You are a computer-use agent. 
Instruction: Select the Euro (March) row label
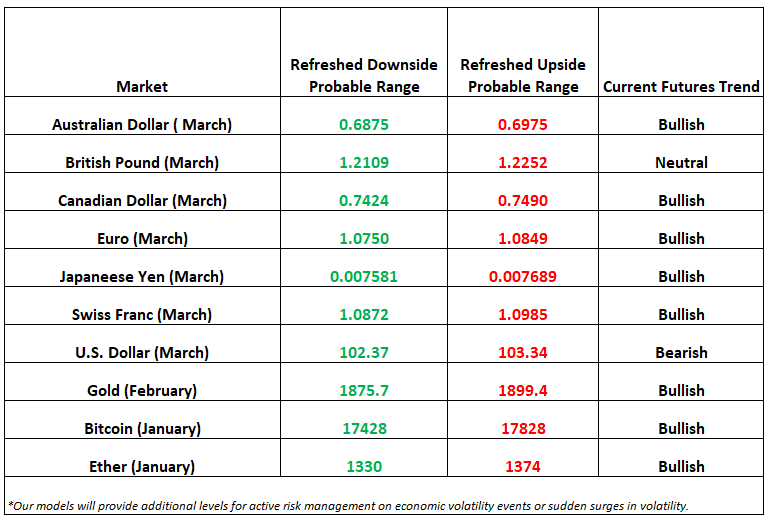(x=142, y=239)
